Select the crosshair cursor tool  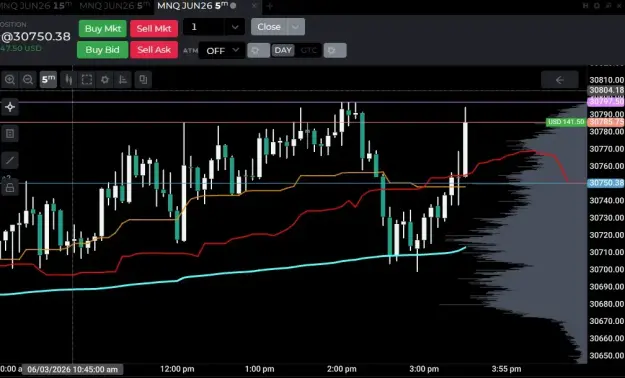coord(10,107)
